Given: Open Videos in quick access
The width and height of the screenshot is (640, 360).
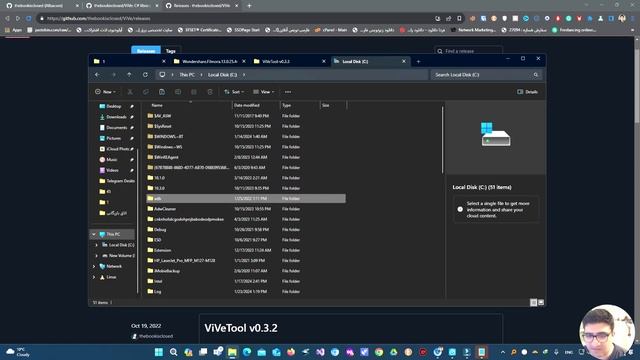Looking at the screenshot, I should 112,170.
